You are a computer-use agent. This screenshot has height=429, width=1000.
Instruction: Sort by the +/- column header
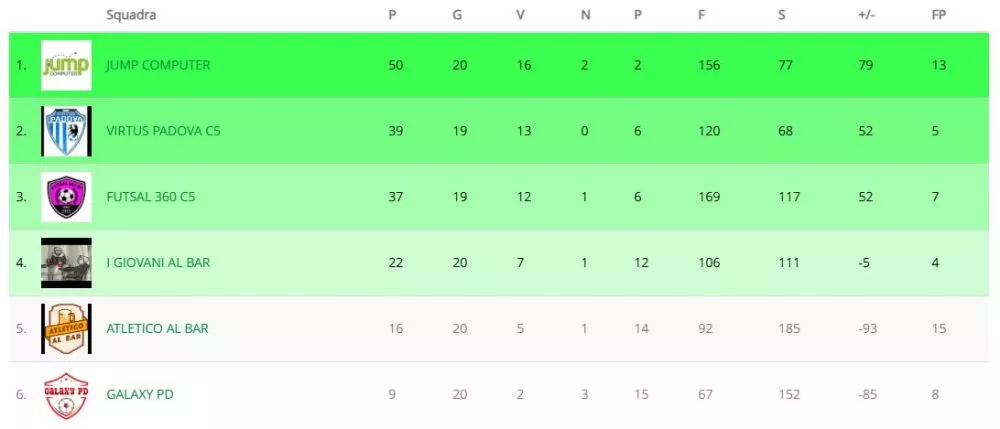click(866, 15)
